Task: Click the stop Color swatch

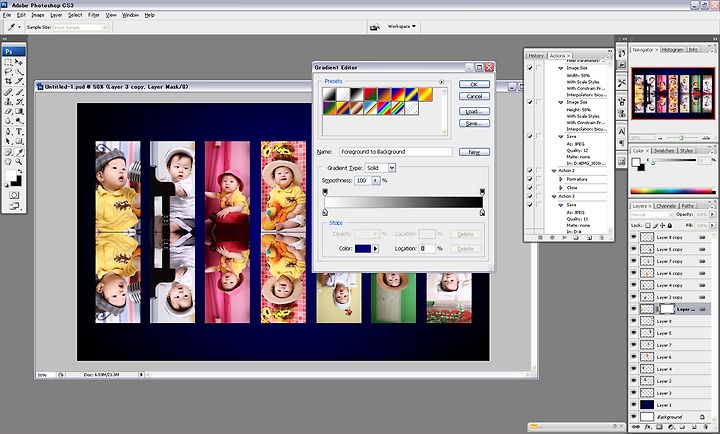Action: click(363, 248)
